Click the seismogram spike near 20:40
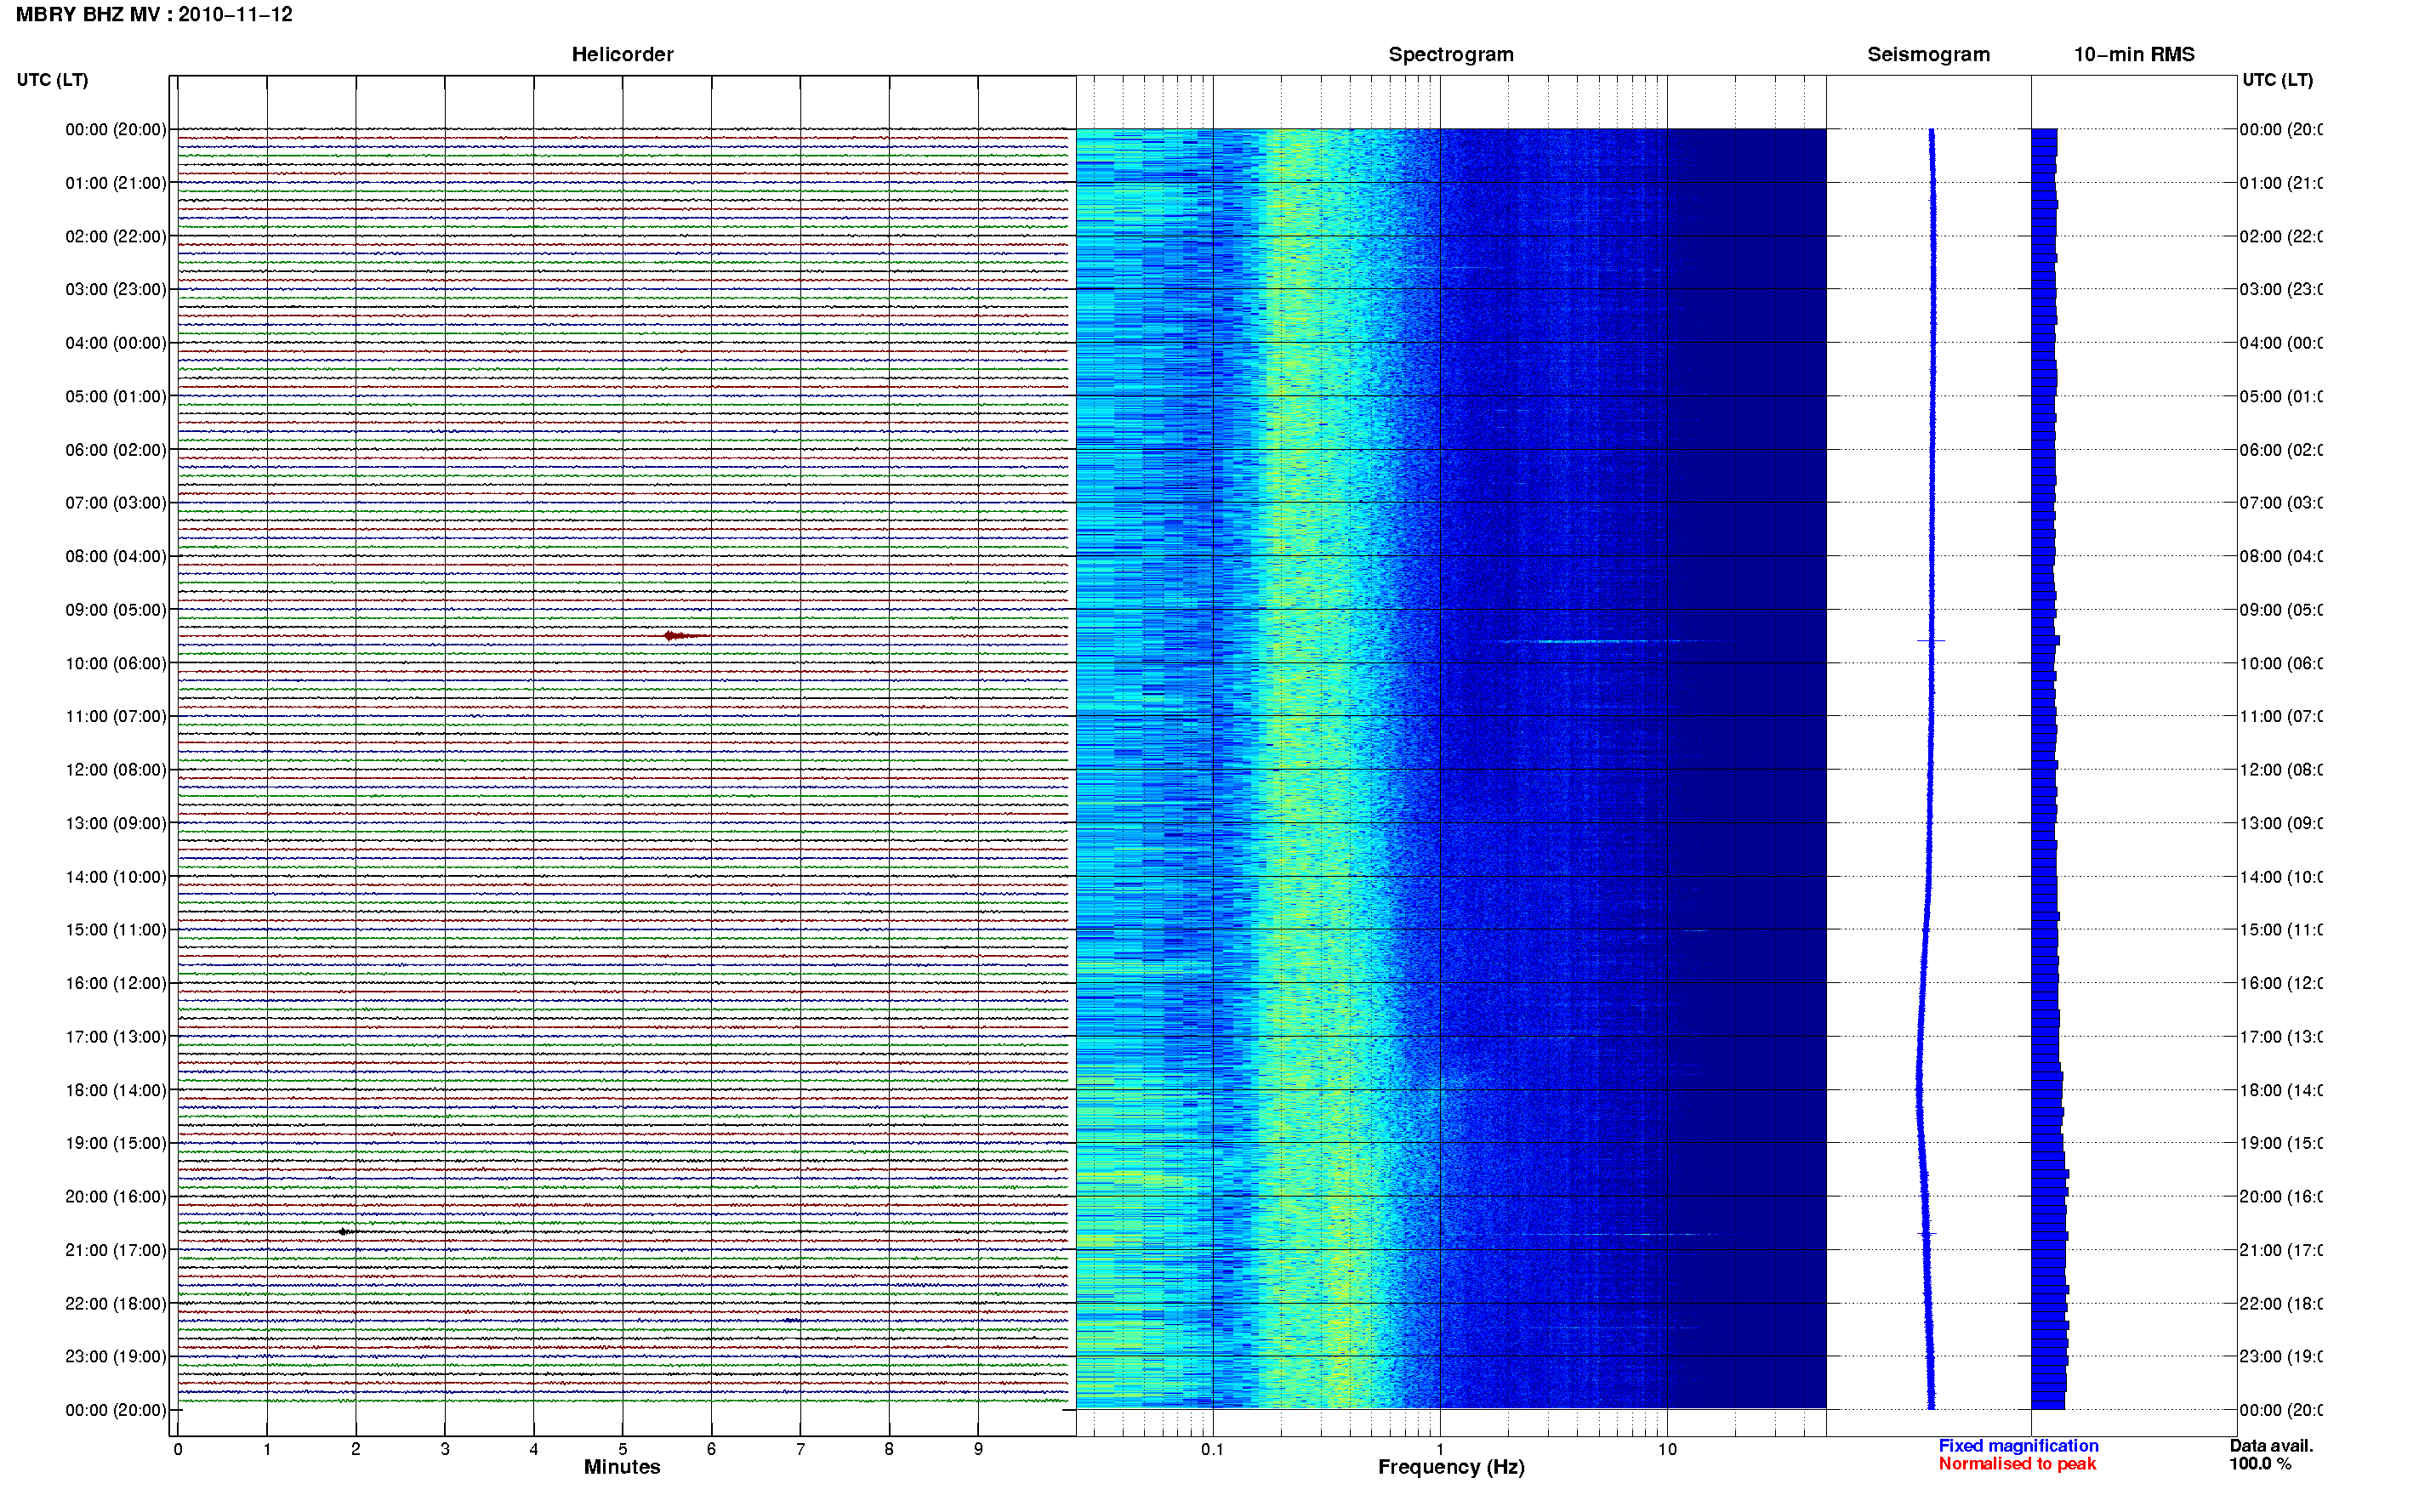 (1927, 1235)
